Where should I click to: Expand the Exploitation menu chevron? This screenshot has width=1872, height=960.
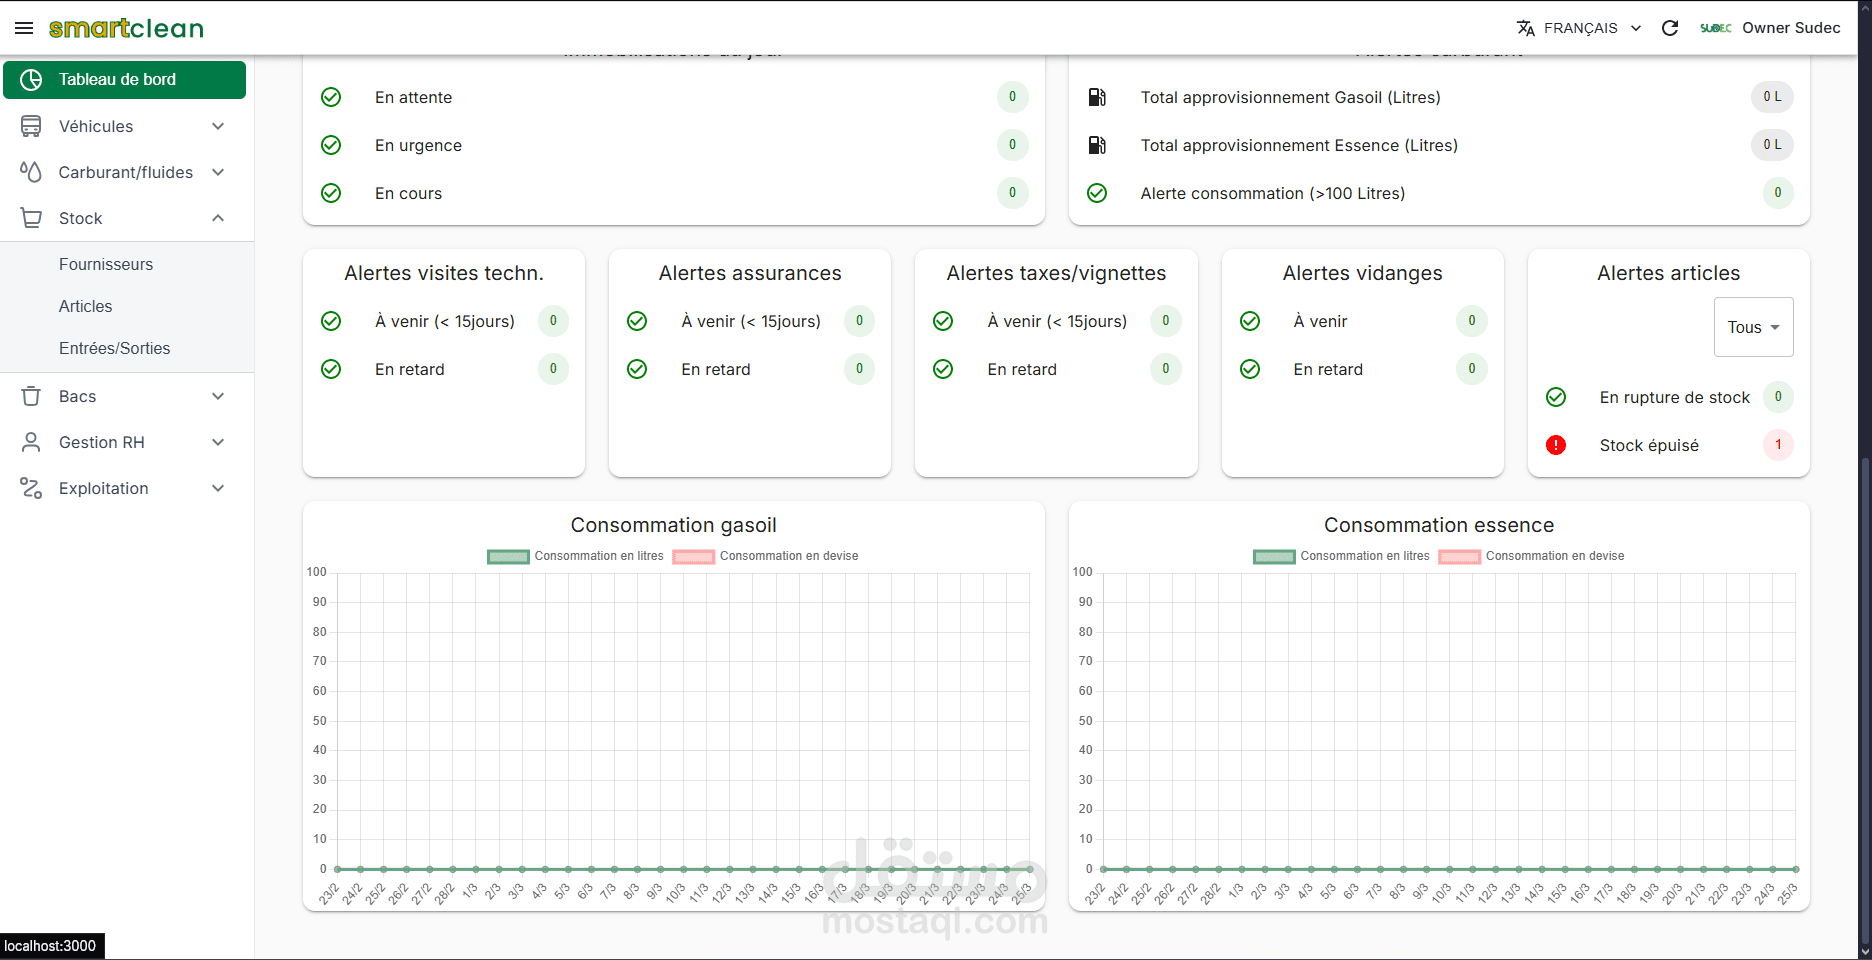coord(218,488)
